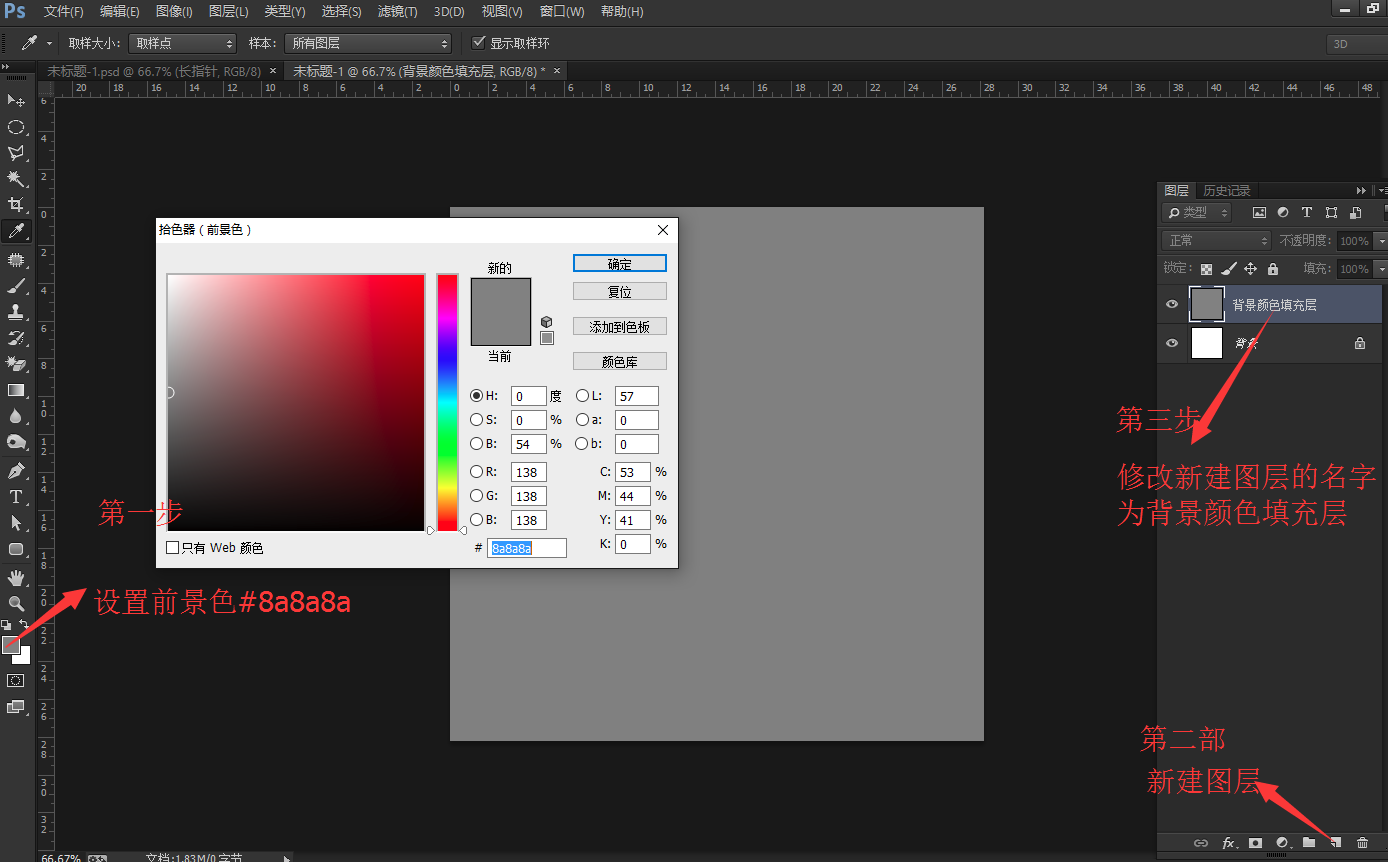The height and width of the screenshot is (862, 1388).
Task: Select the Hand tool
Action: 16,578
